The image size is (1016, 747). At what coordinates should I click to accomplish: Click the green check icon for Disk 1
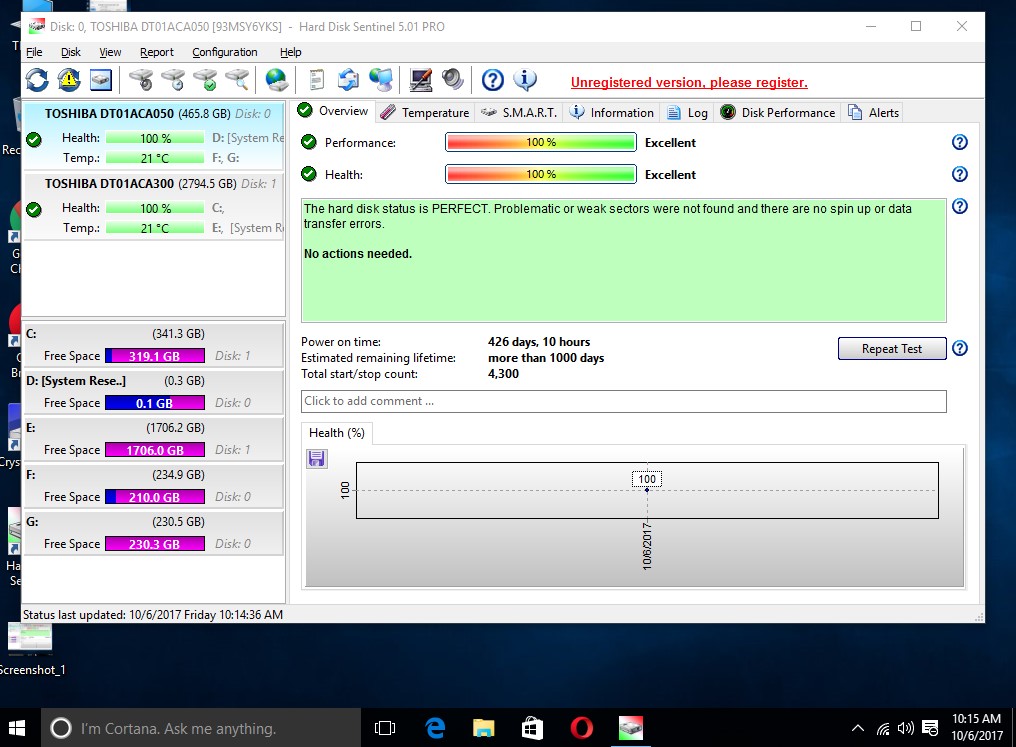point(34,209)
